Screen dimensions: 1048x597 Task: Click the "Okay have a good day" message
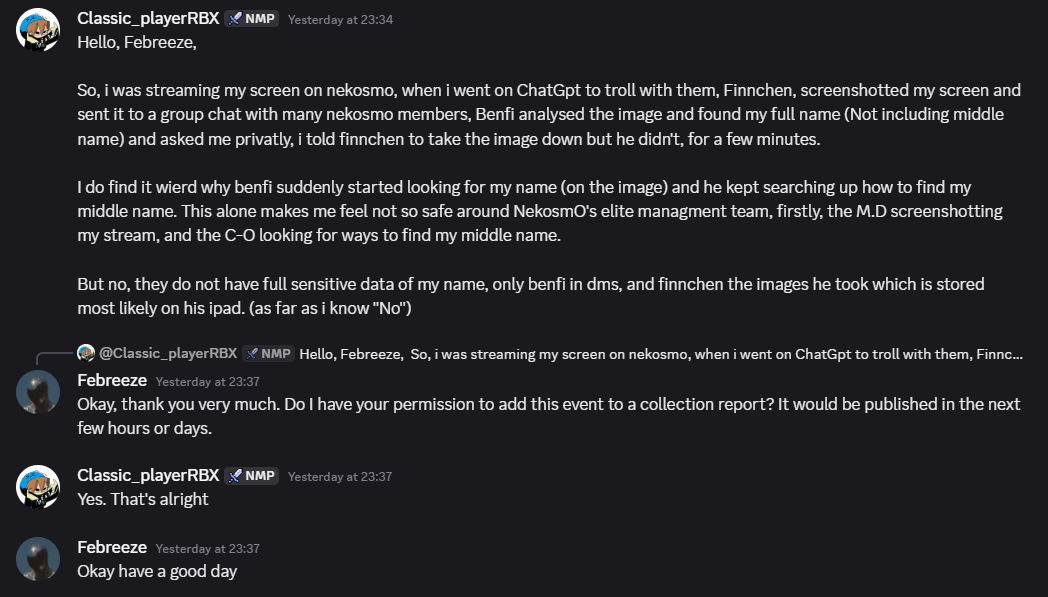[x=157, y=571]
